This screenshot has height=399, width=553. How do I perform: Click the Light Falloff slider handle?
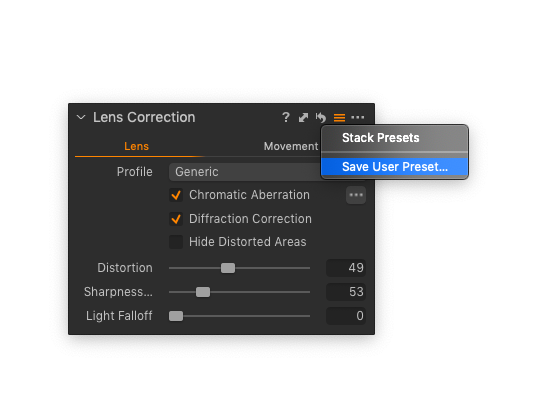tap(176, 316)
